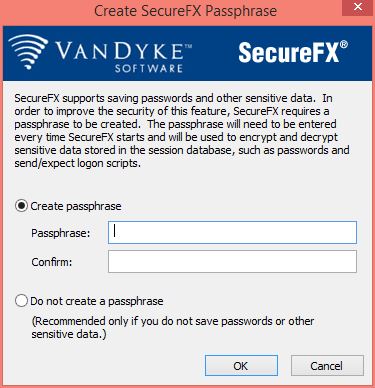Click the Cancel button
Screen dimensions: 375x388
(x=327, y=366)
